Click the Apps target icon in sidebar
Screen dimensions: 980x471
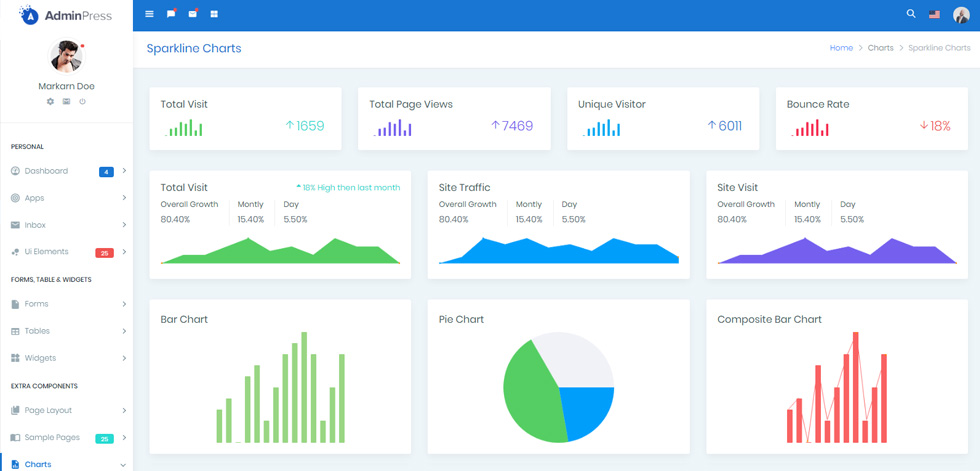pos(16,198)
